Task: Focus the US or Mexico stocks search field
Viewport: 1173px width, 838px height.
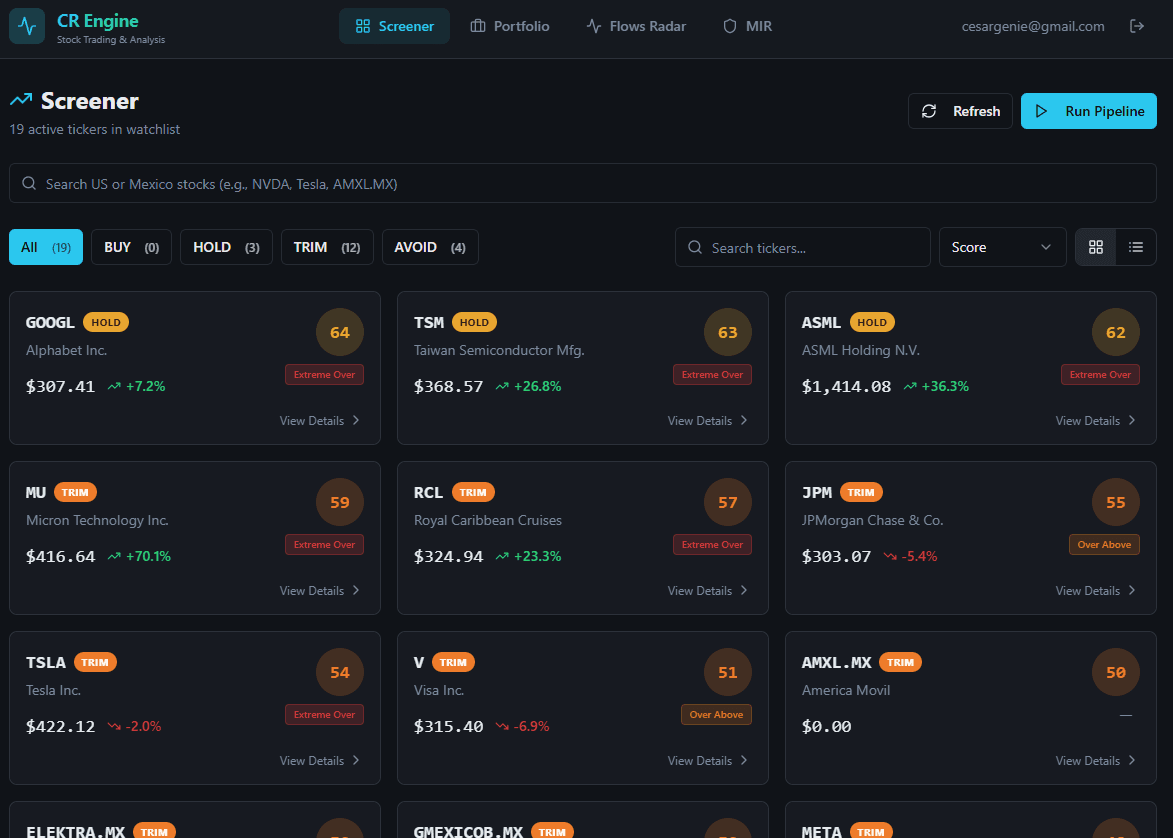Action: click(x=583, y=183)
